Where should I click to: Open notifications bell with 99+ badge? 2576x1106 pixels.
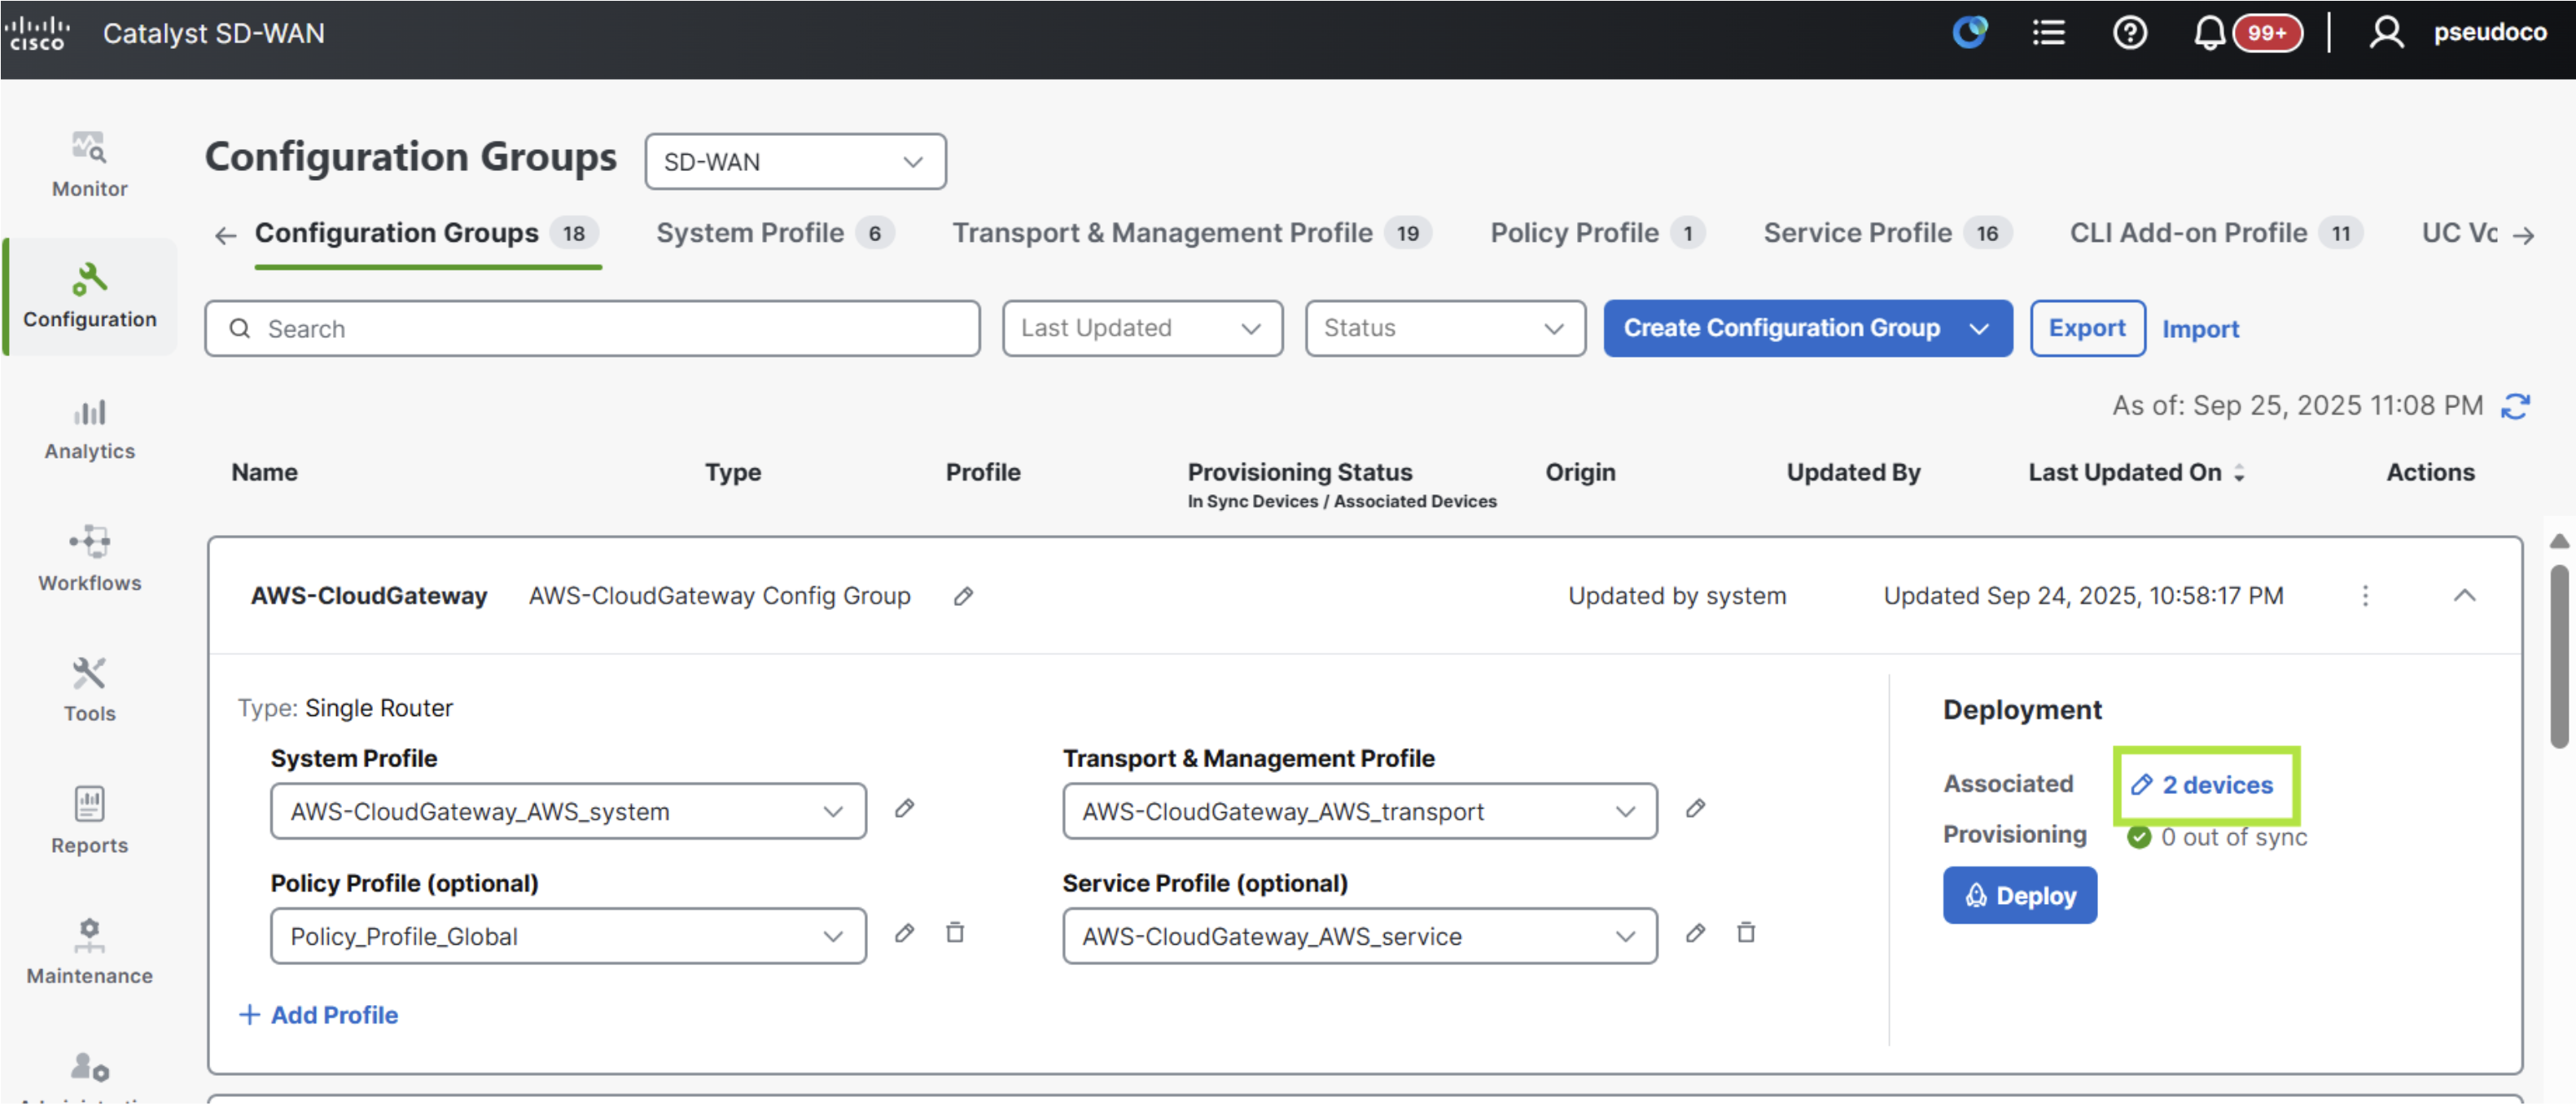pyautogui.click(x=2246, y=33)
